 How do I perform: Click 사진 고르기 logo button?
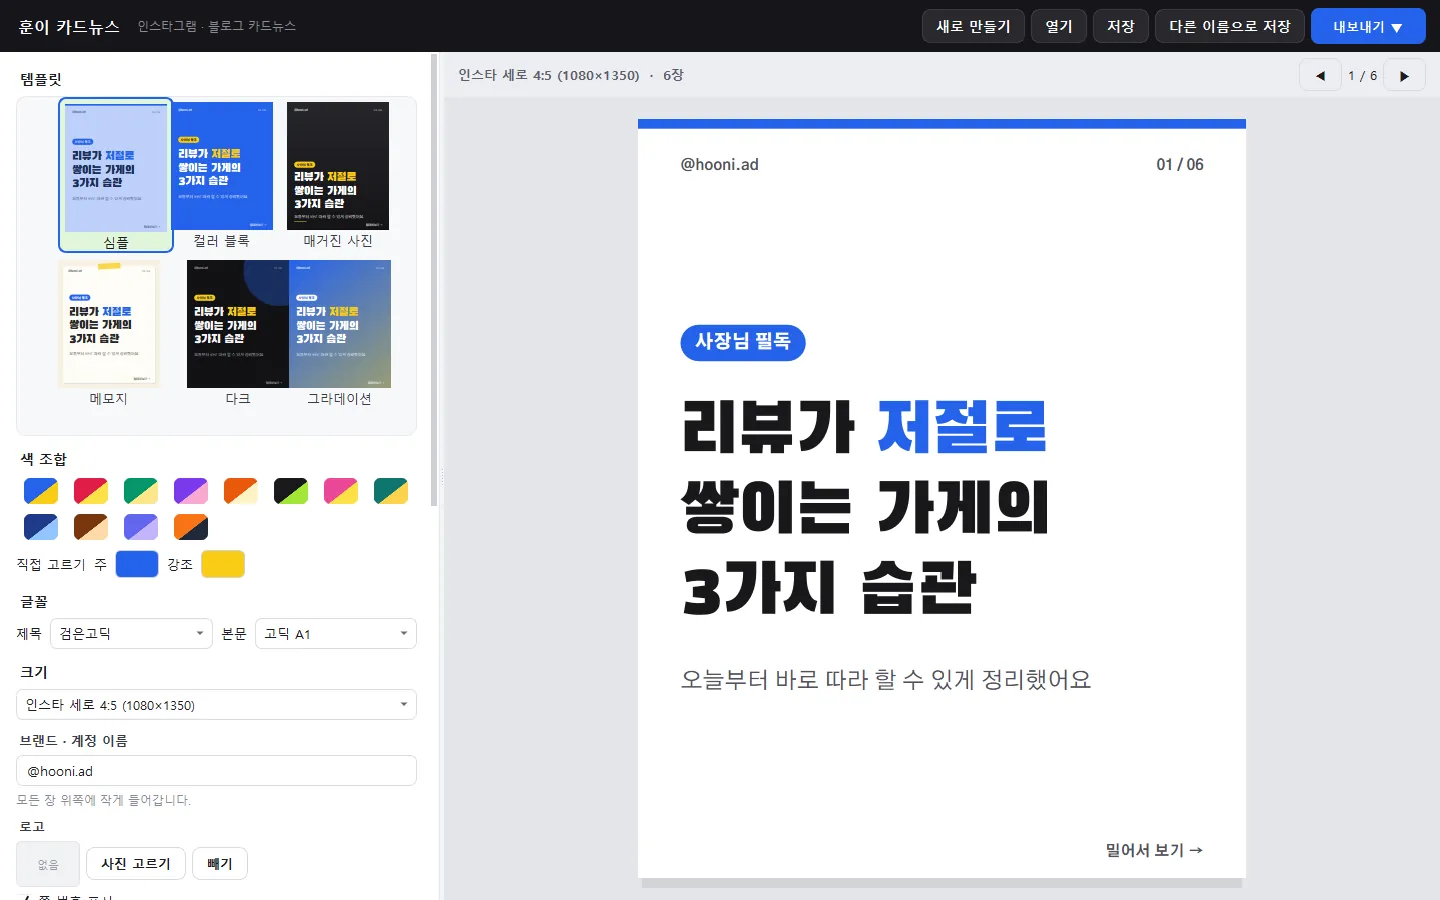pyautogui.click(x=136, y=863)
